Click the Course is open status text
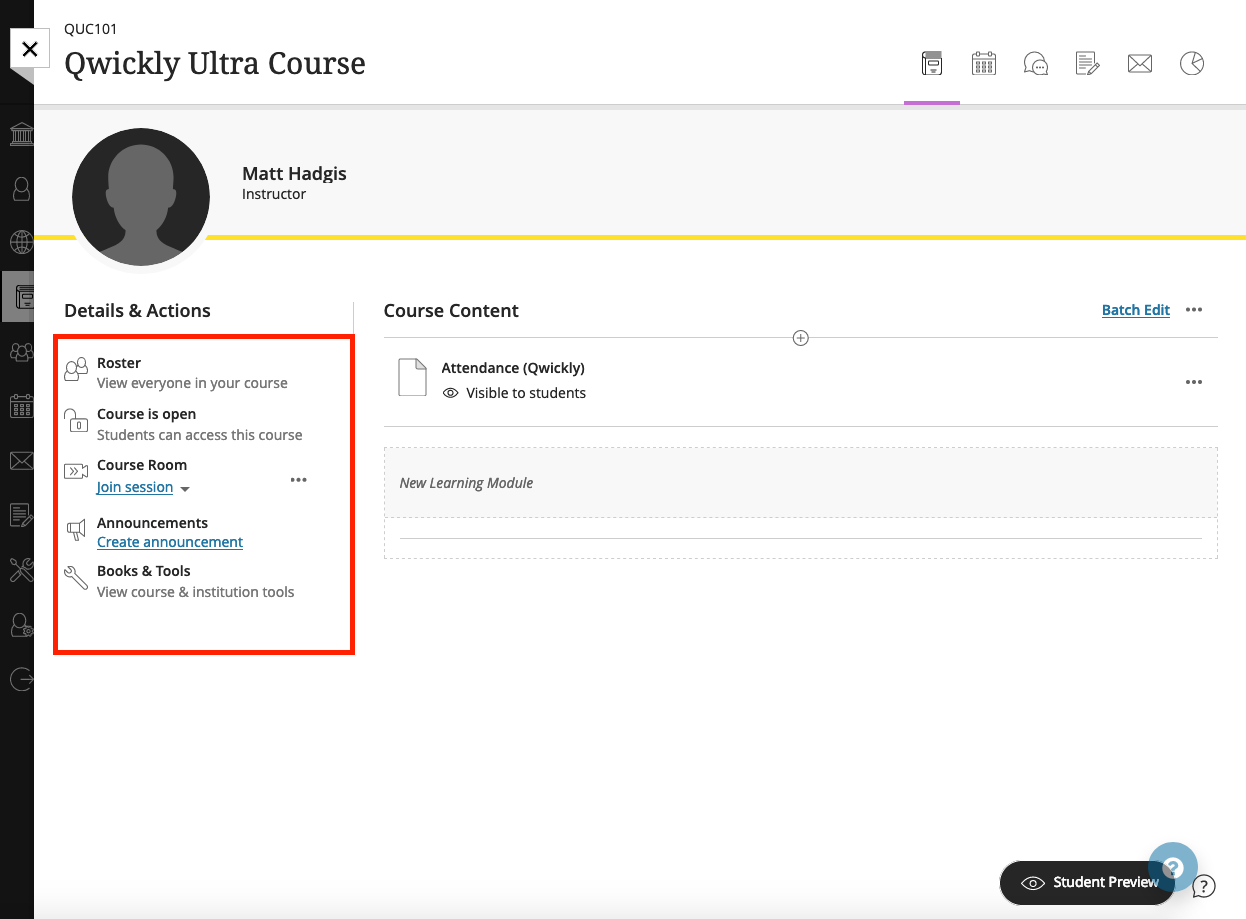This screenshot has width=1246, height=919. 146,414
